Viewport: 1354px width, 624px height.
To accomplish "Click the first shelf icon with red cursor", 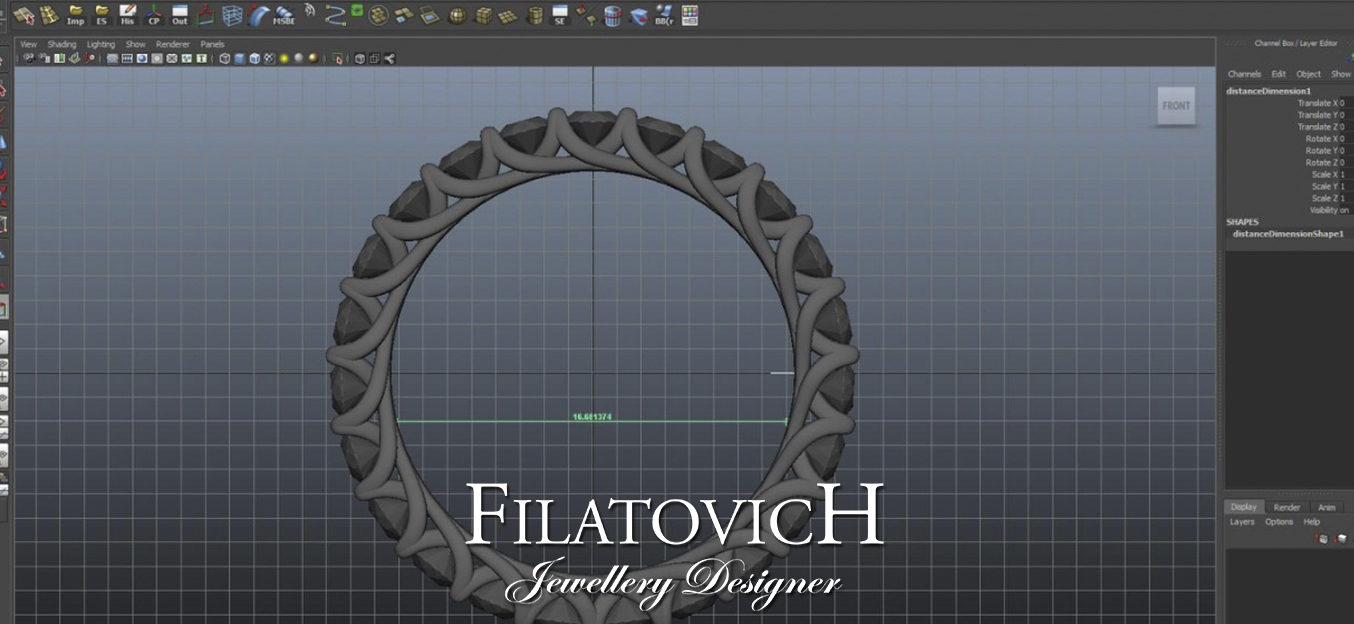I will 23,16.
